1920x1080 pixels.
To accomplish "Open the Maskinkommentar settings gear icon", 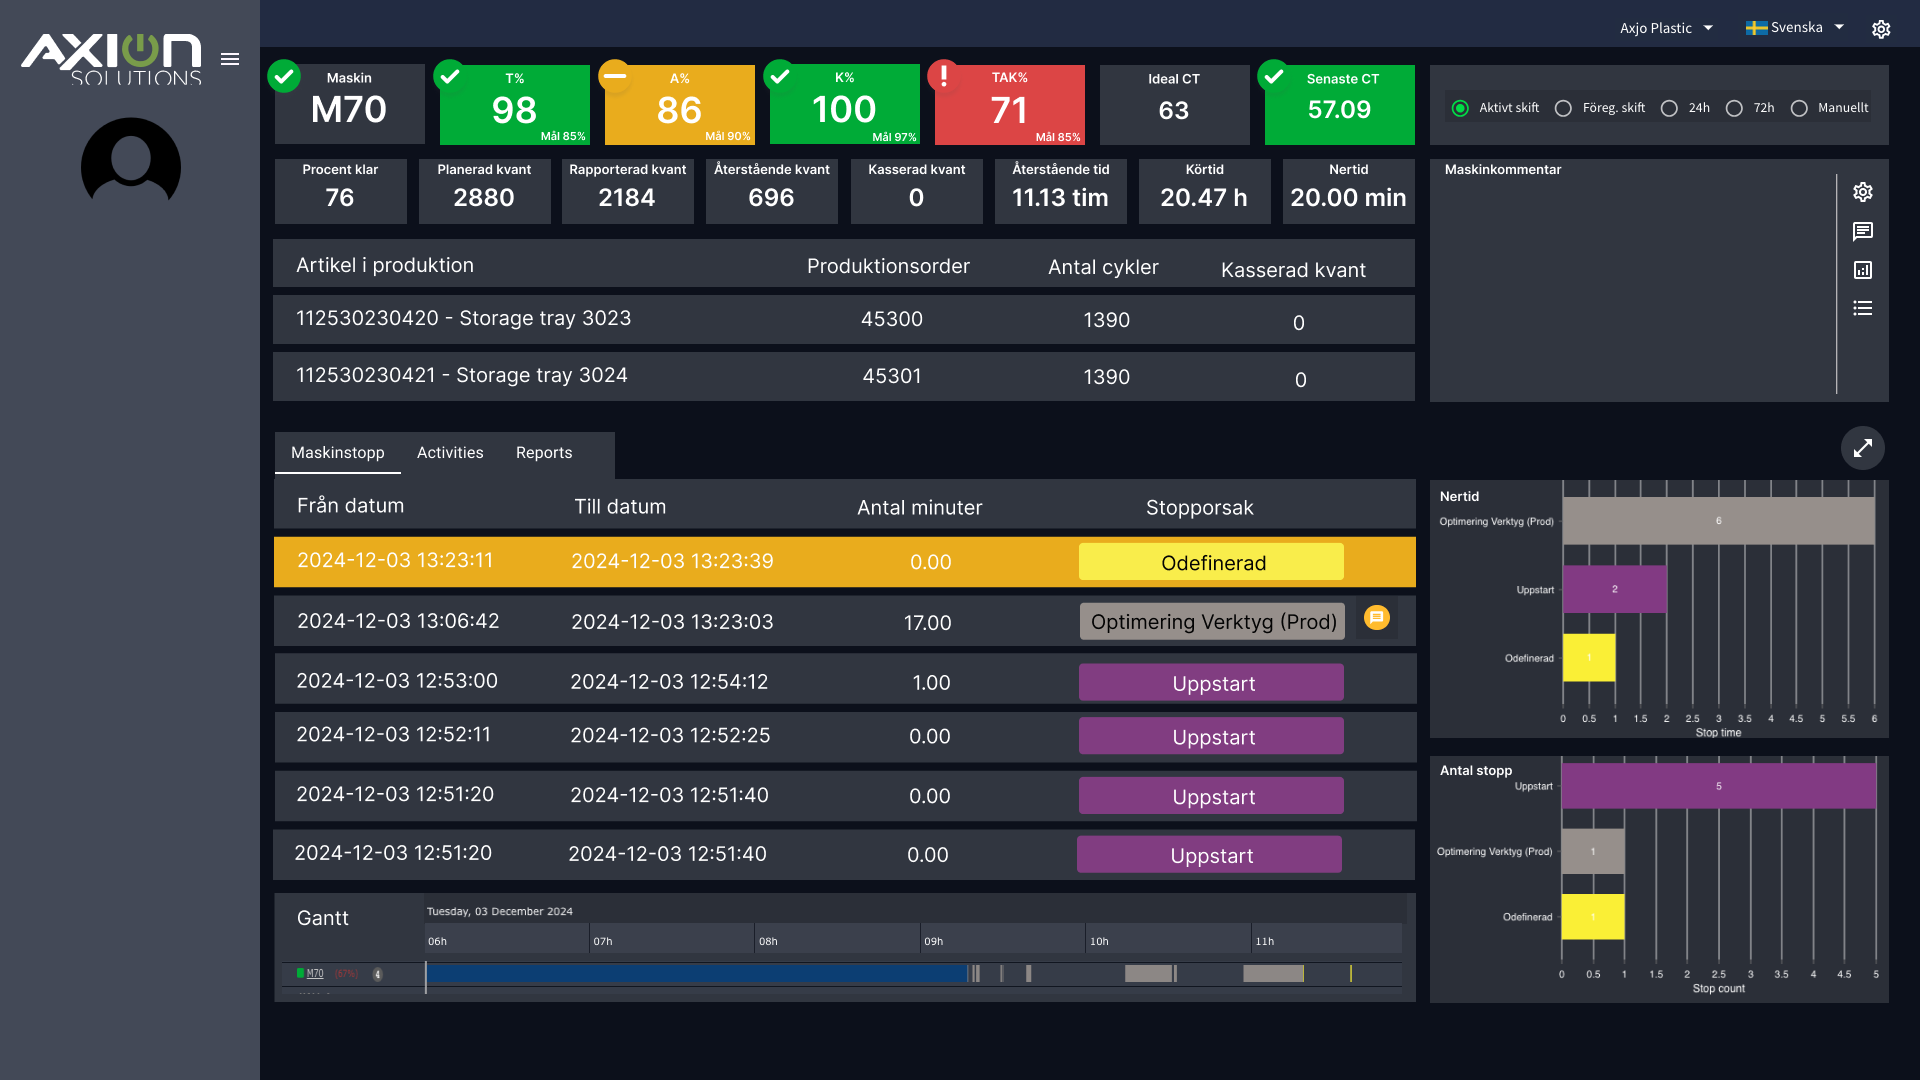I will coord(1863,192).
